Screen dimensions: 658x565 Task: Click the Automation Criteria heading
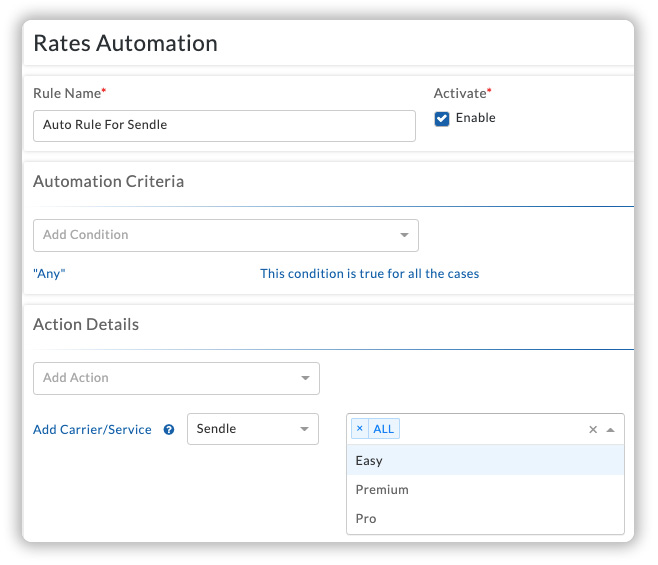click(x=109, y=181)
